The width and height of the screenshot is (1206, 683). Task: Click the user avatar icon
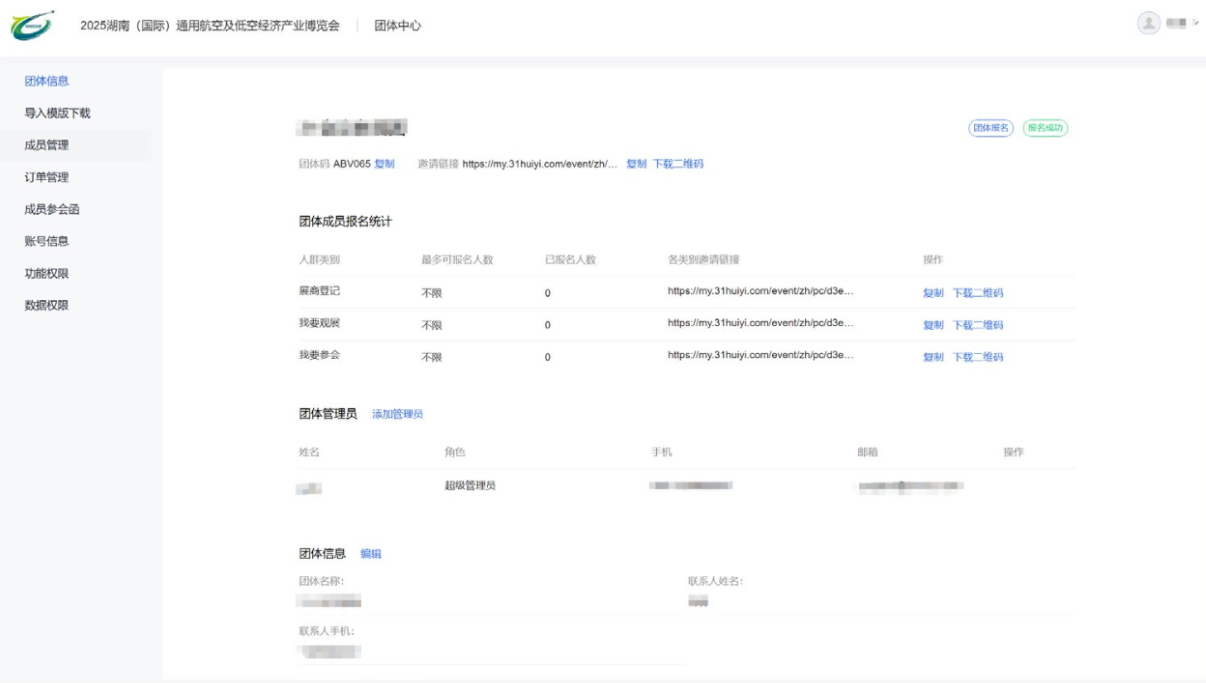(1149, 23)
